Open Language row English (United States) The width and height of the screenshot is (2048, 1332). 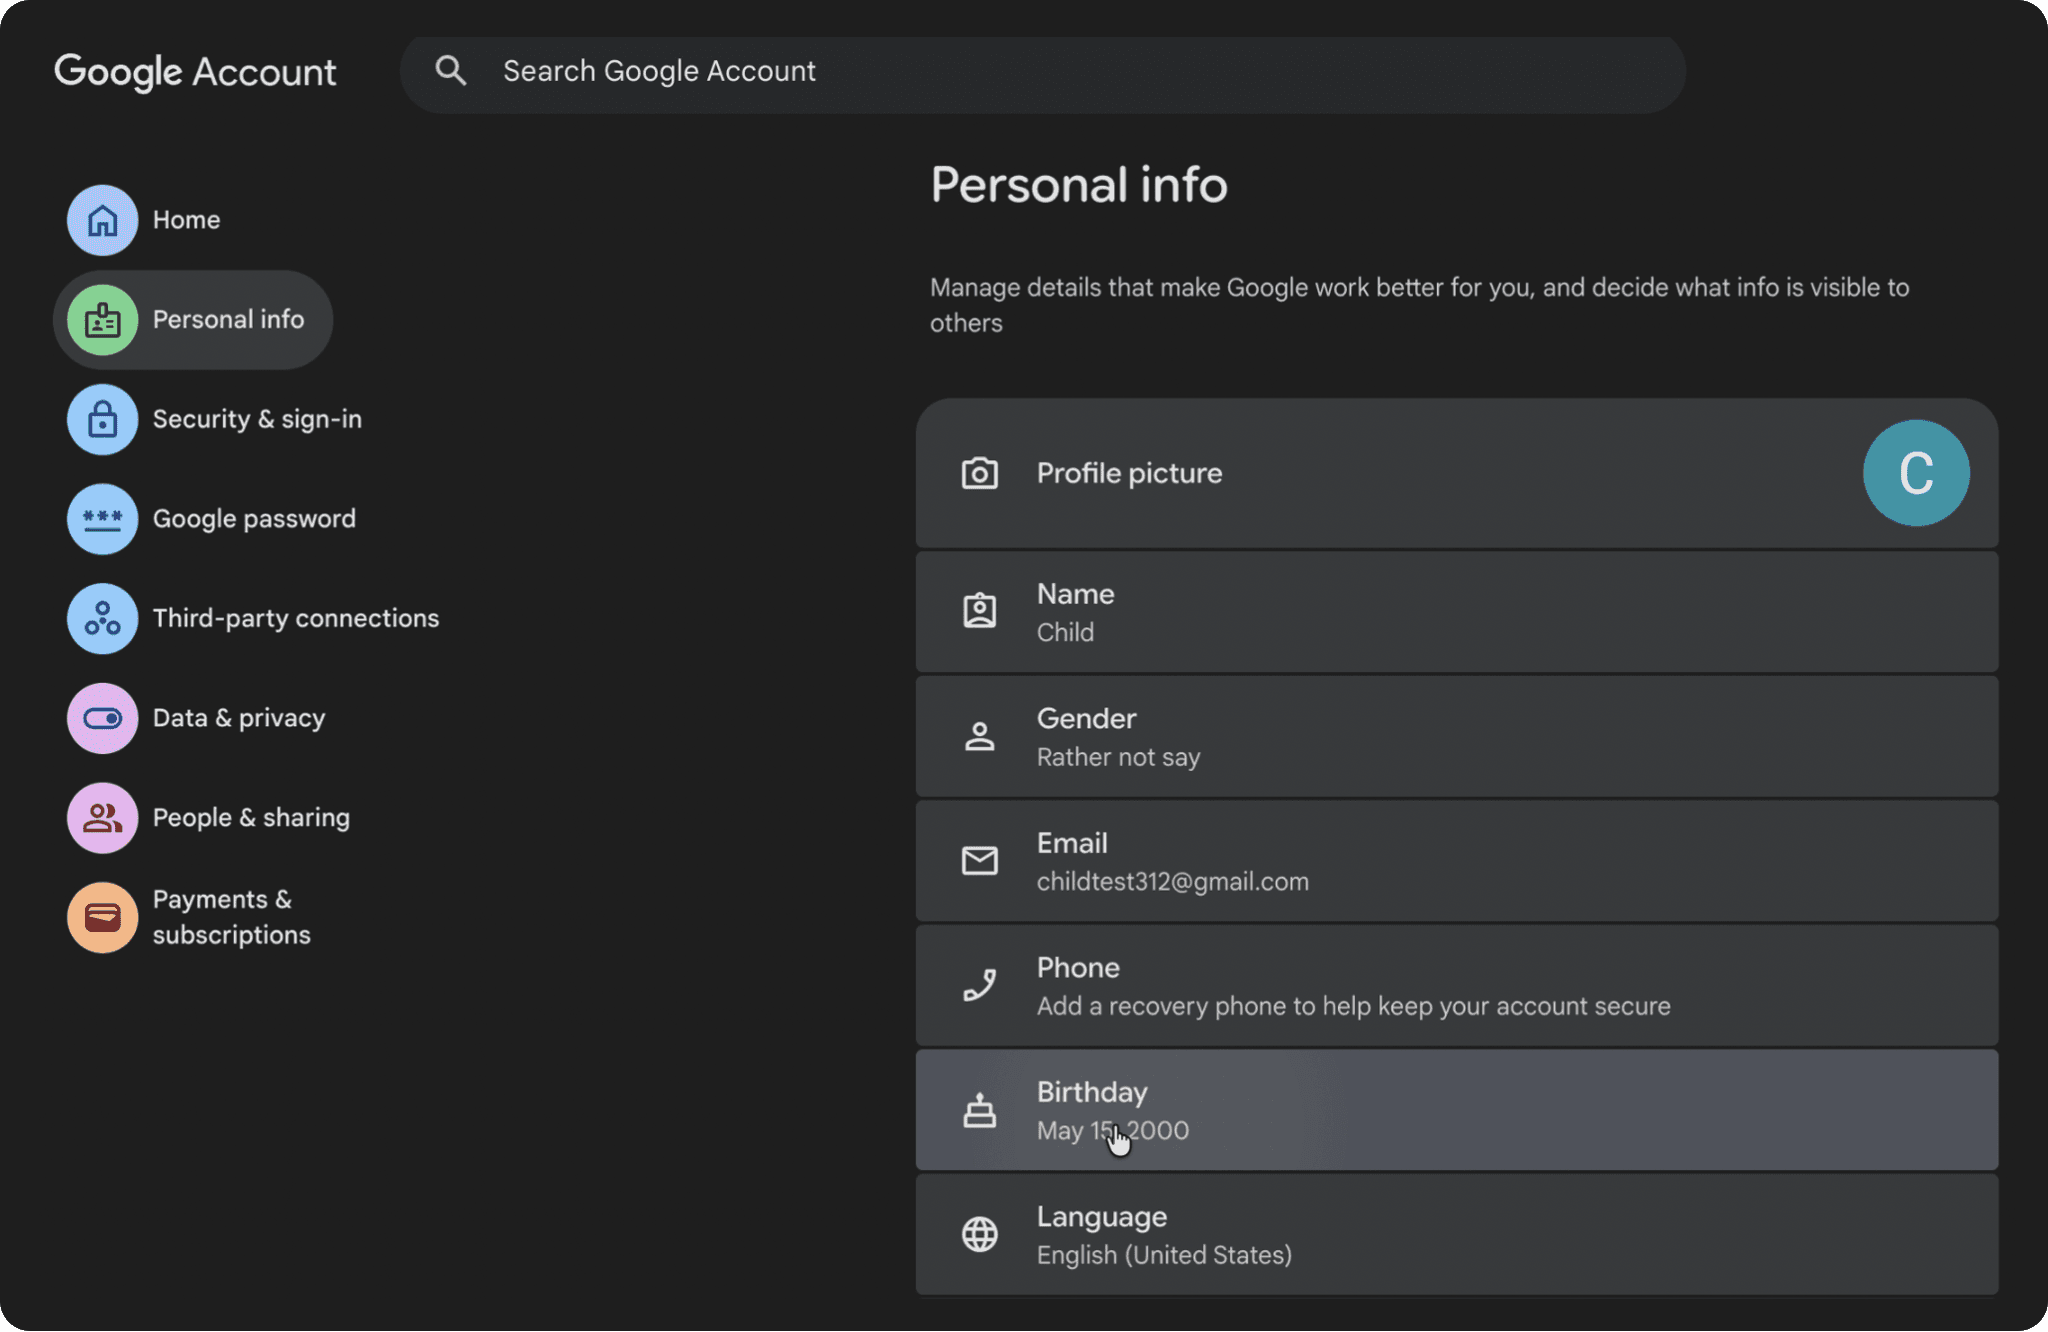click(x=1457, y=1235)
